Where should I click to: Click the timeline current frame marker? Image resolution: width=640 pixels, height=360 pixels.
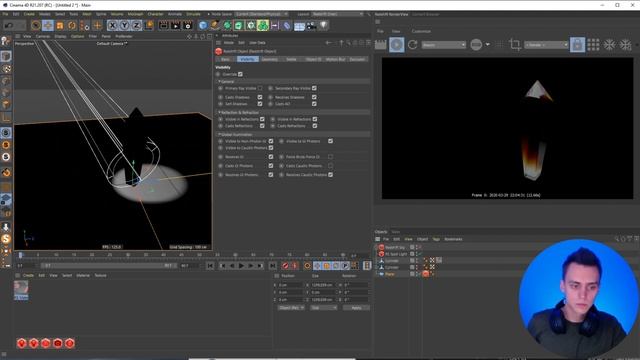20,255
